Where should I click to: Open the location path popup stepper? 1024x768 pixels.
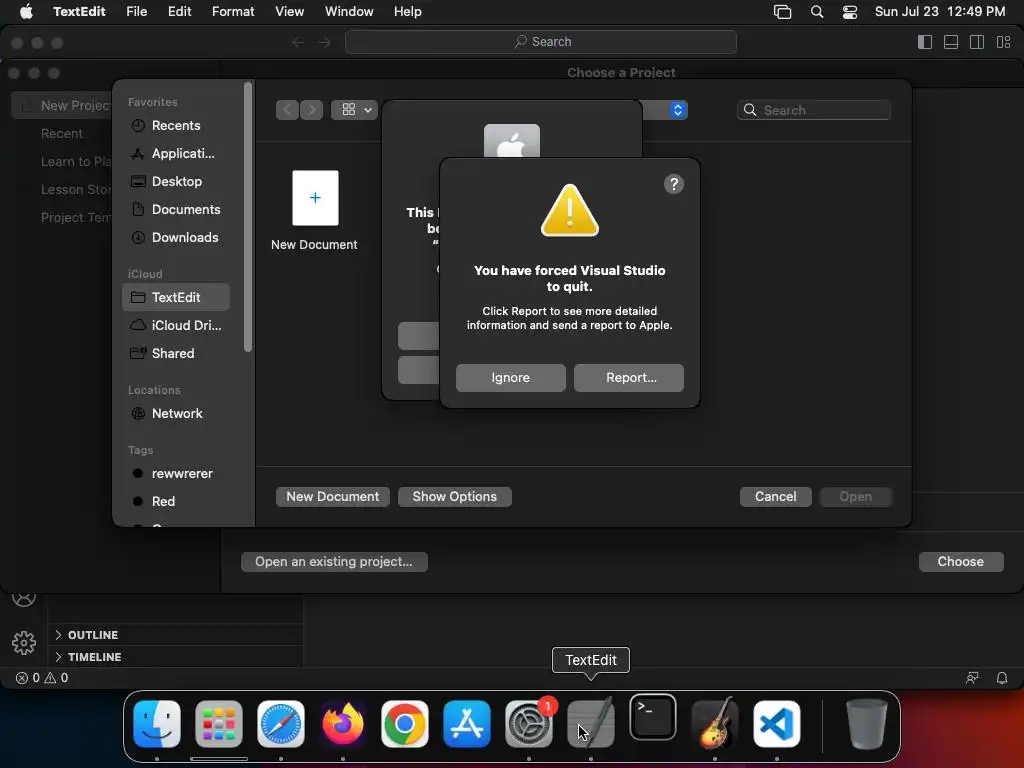pyautogui.click(x=678, y=110)
